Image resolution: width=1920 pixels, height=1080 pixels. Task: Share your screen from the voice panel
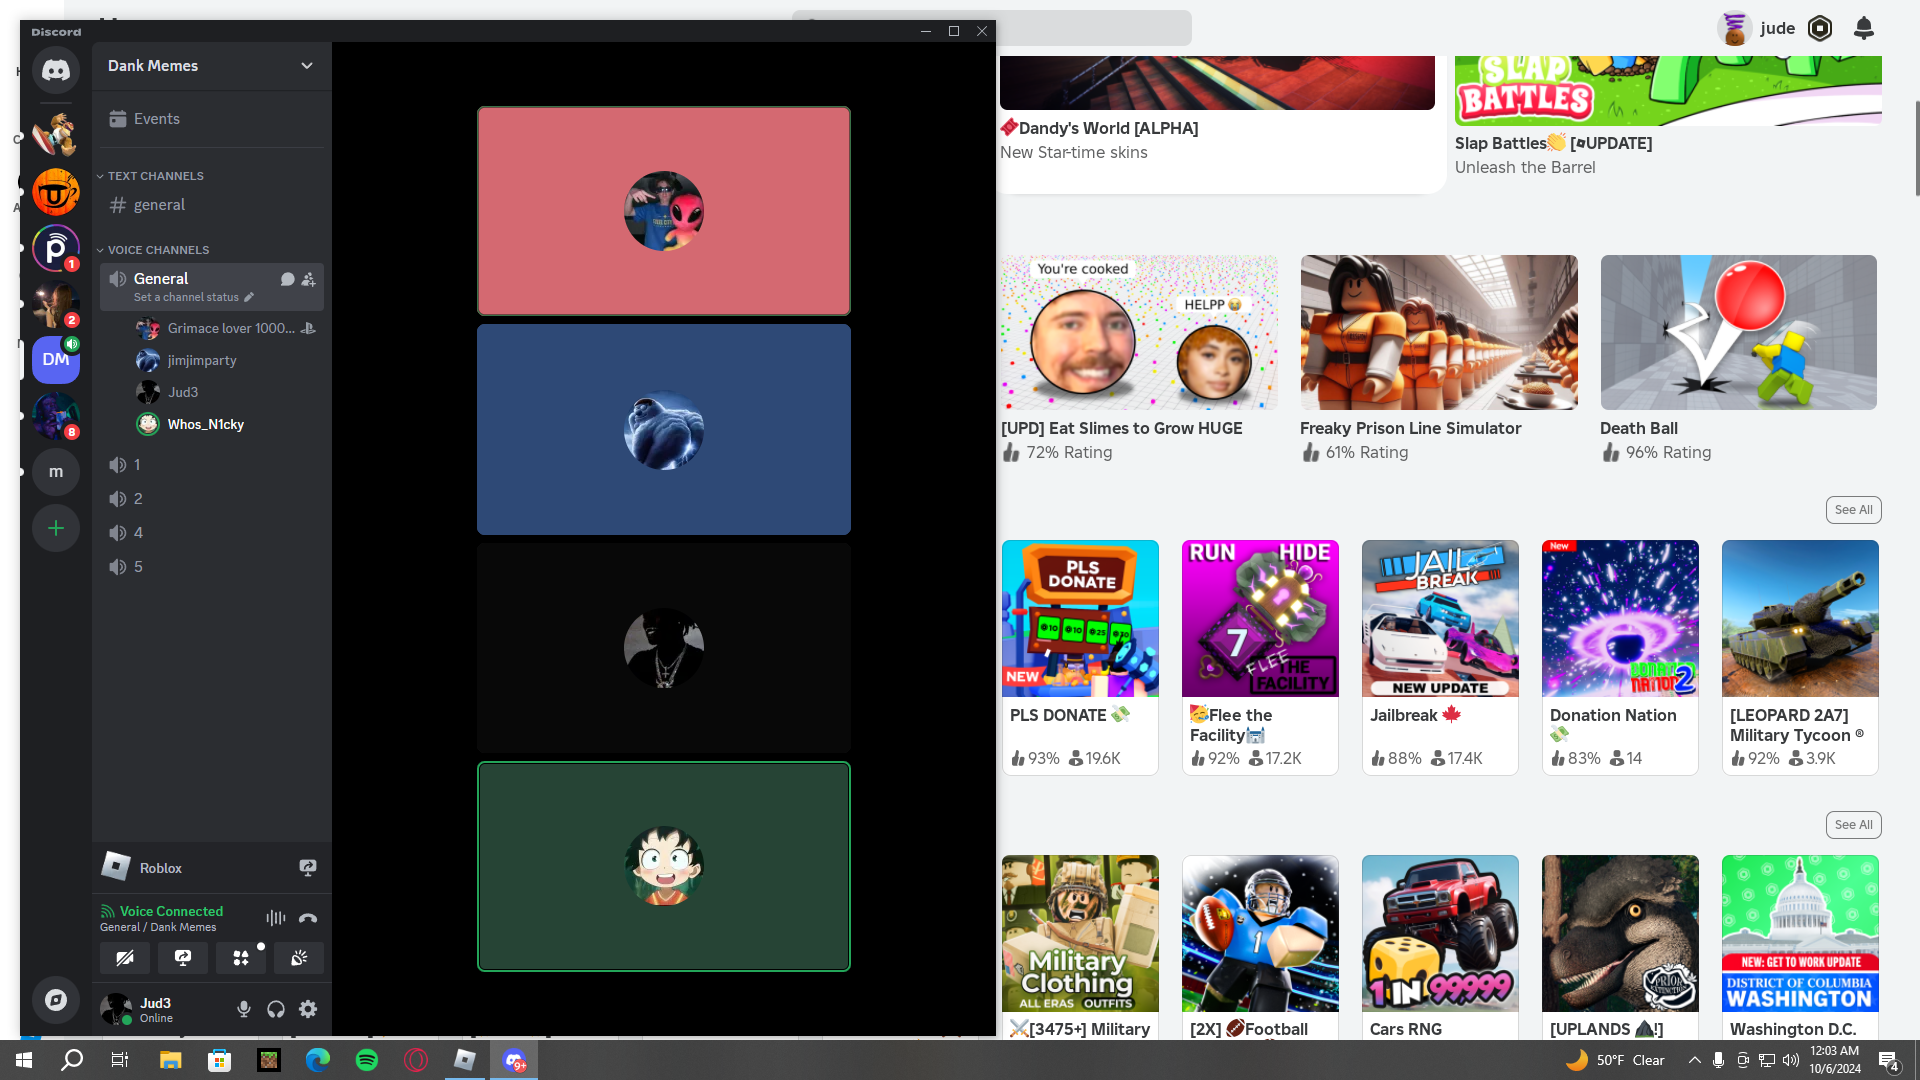(183, 958)
